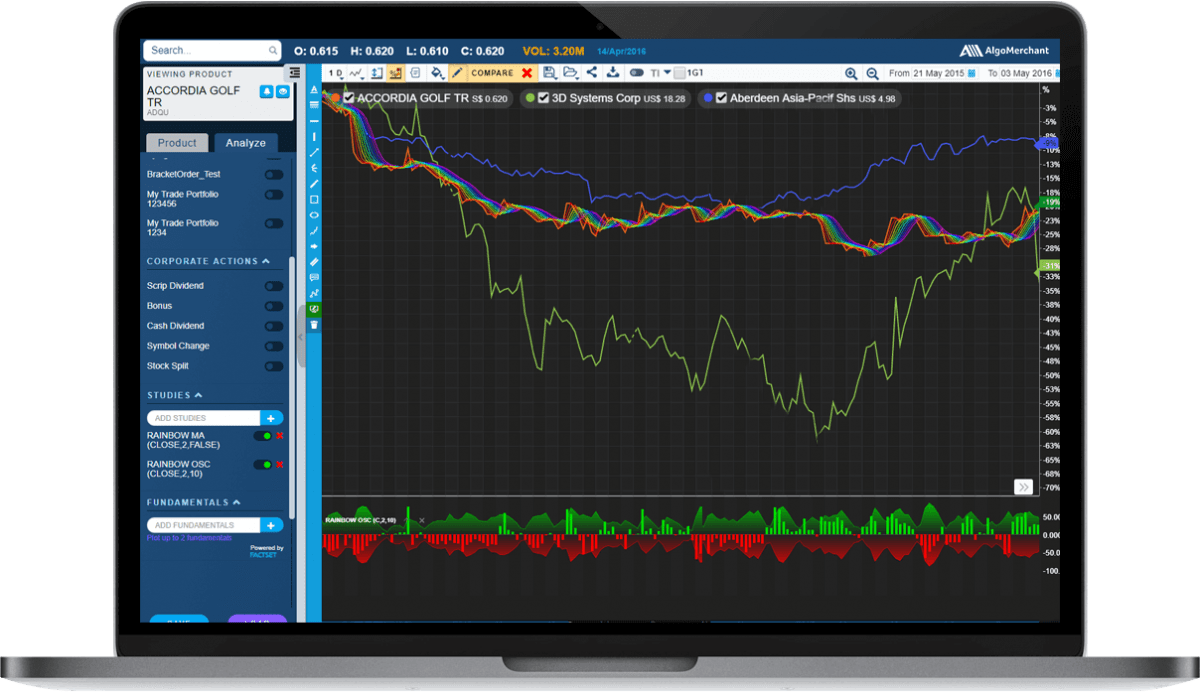Select the pencil draw tool in toolbar

click(457, 73)
